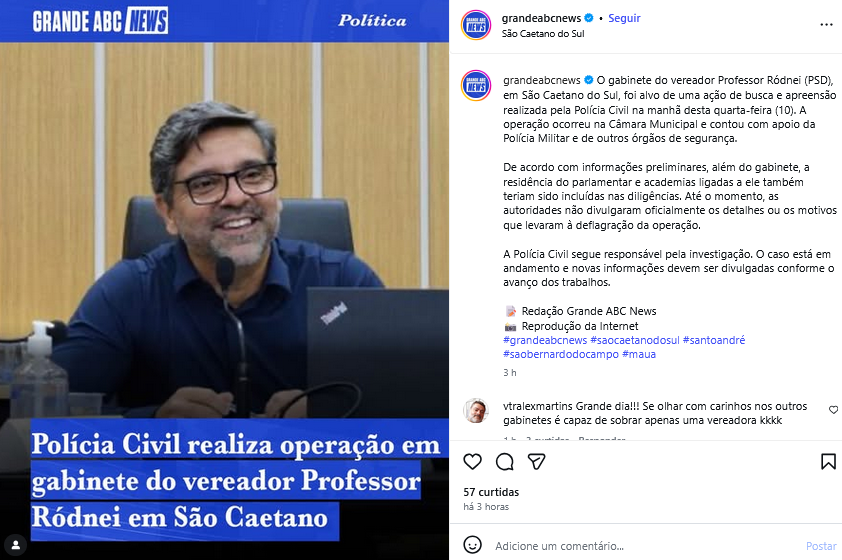Click grandeabcnews avatar beside caption
The image size is (842, 560).
point(476,85)
